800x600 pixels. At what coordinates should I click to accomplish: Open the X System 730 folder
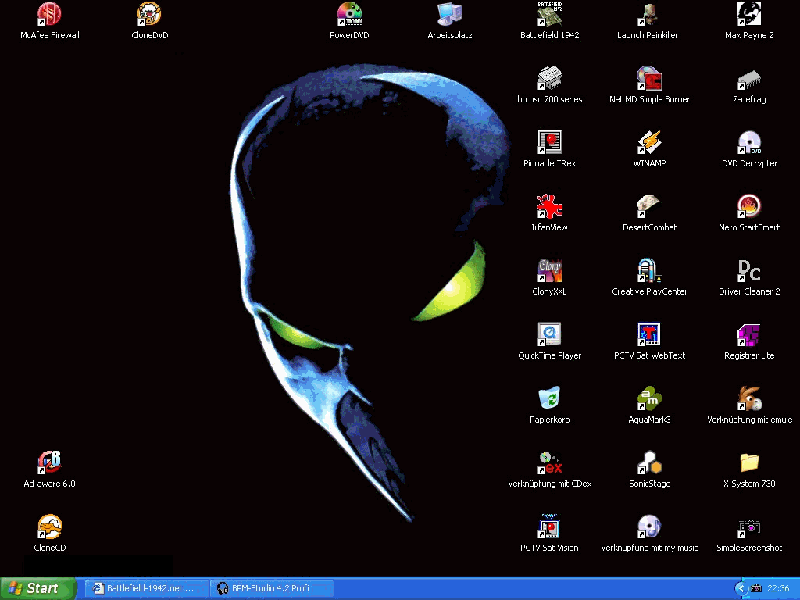point(749,463)
